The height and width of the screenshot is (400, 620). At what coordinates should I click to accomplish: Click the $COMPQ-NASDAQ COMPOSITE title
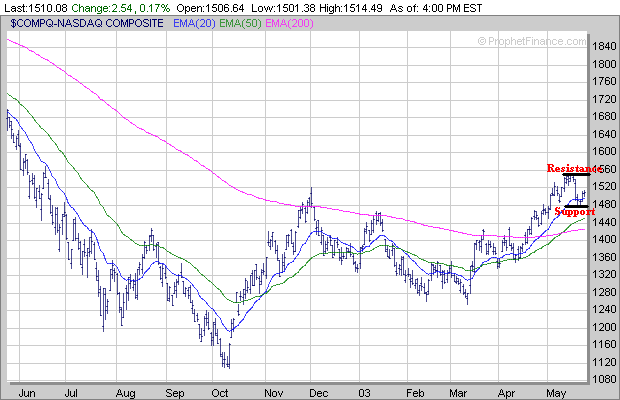[x=87, y=23]
